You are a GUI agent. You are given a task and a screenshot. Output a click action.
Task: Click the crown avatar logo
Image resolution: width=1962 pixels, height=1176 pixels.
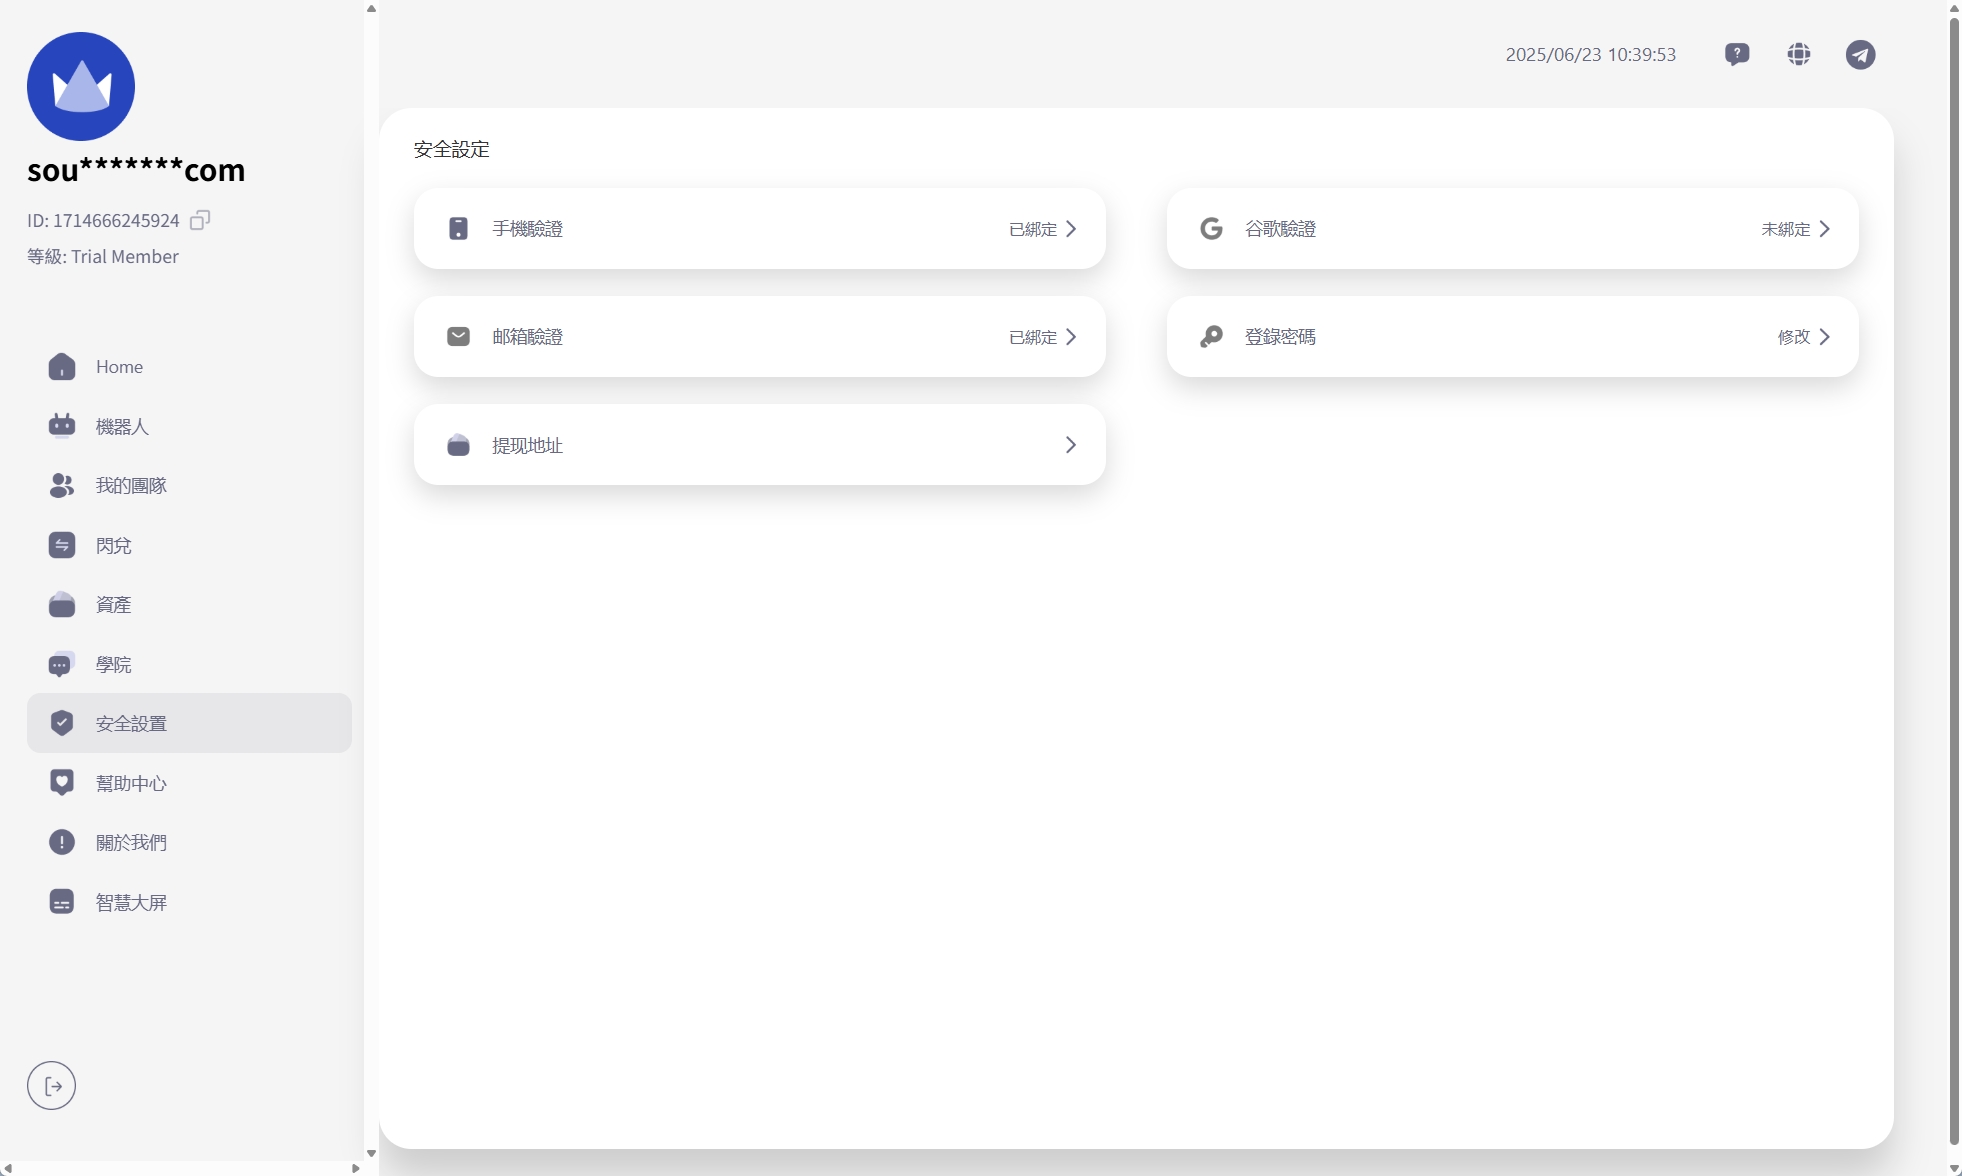point(81,86)
